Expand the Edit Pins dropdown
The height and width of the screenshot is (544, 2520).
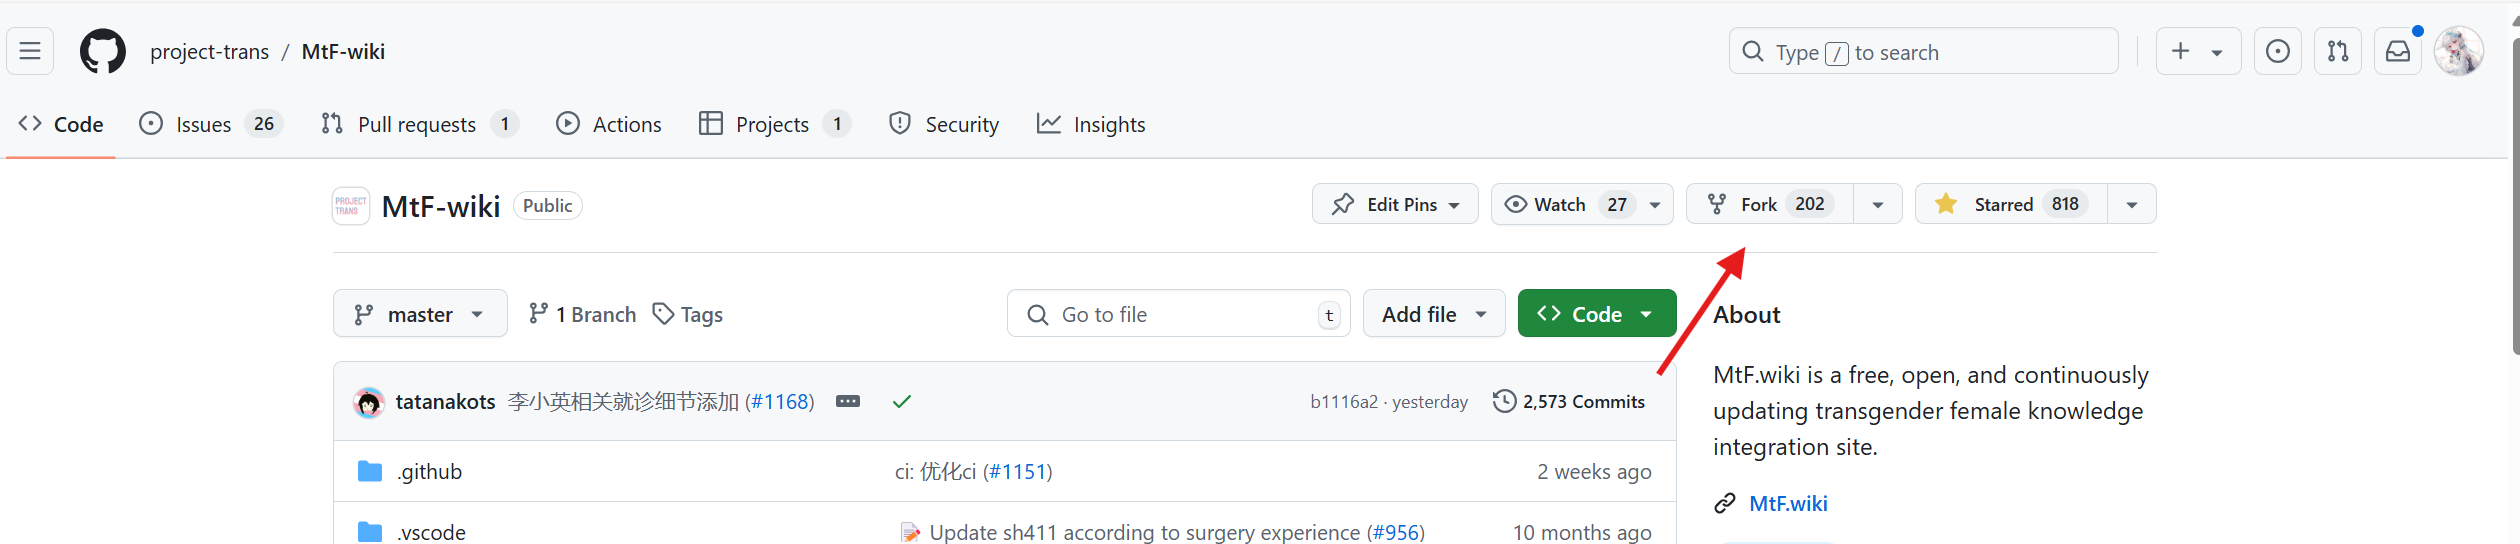(x=1395, y=204)
